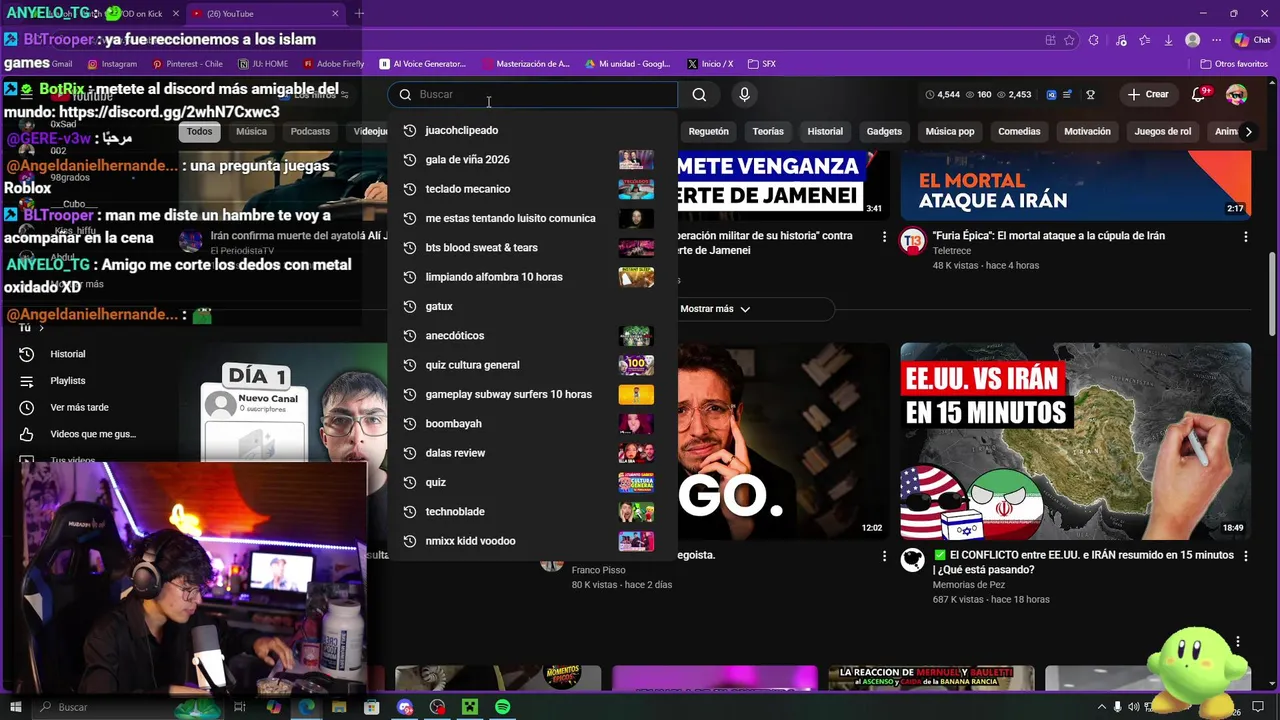The height and width of the screenshot is (720, 1280).
Task: Open the YouTube account avatar menu
Action: (1237, 94)
